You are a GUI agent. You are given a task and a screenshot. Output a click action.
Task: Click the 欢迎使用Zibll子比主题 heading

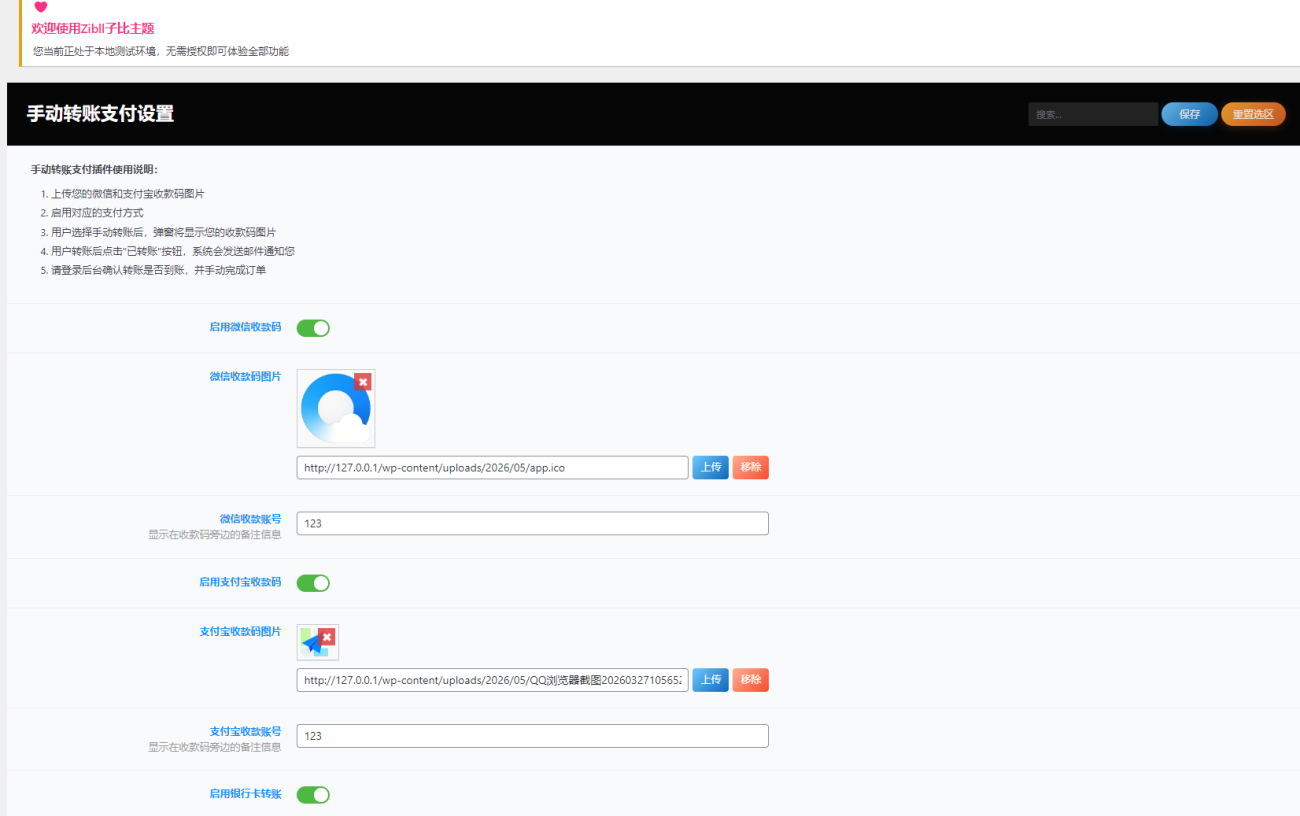tap(93, 29)
